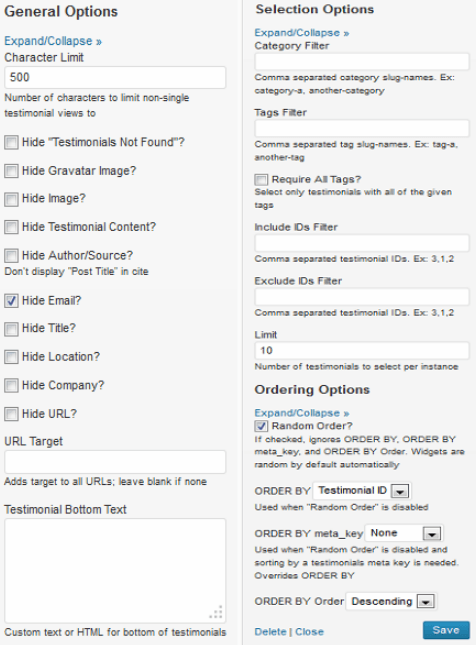476x645 pixels.
Task: Collapse the Selection Options section
Action: point(302,33)
